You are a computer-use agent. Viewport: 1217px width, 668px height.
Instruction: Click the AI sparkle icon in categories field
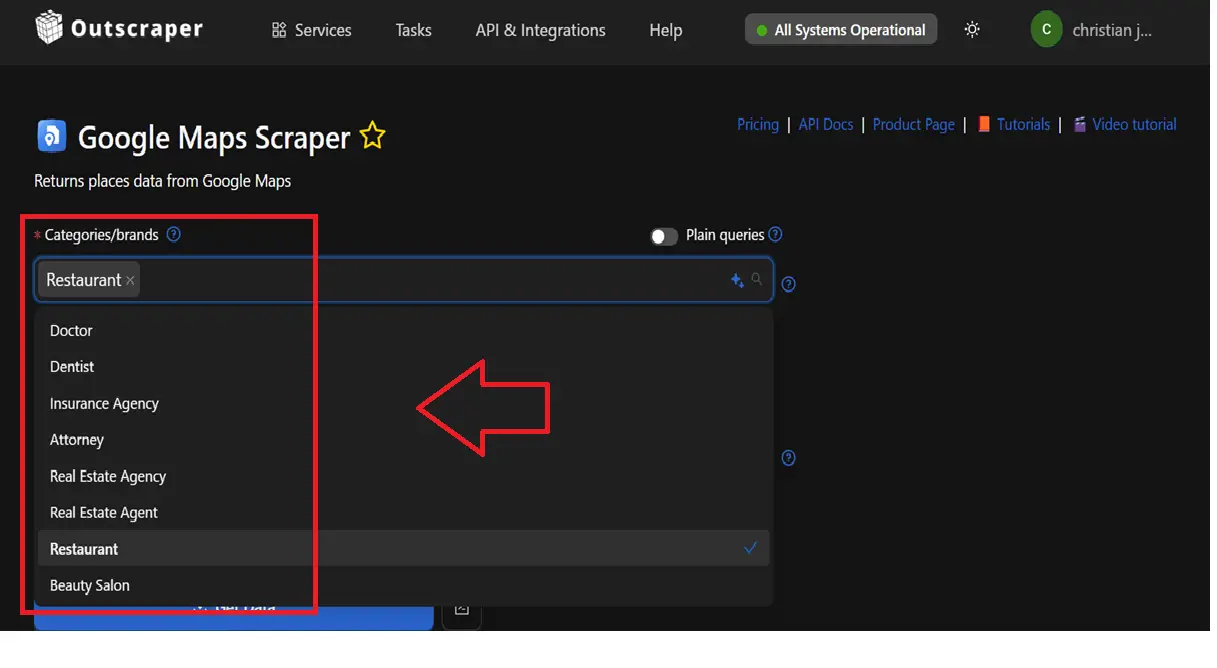point(737,281)
